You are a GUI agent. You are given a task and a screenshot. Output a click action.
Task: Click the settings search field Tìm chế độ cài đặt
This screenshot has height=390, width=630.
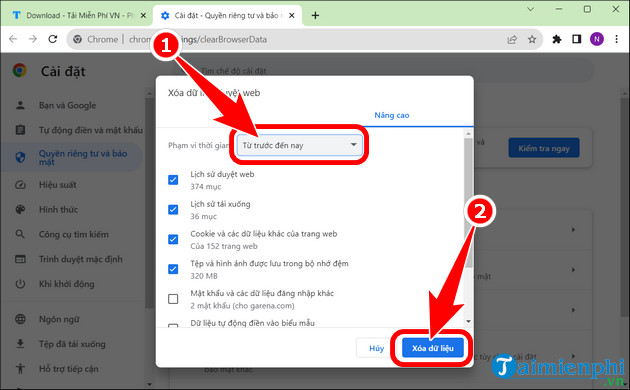coord(384,71)
